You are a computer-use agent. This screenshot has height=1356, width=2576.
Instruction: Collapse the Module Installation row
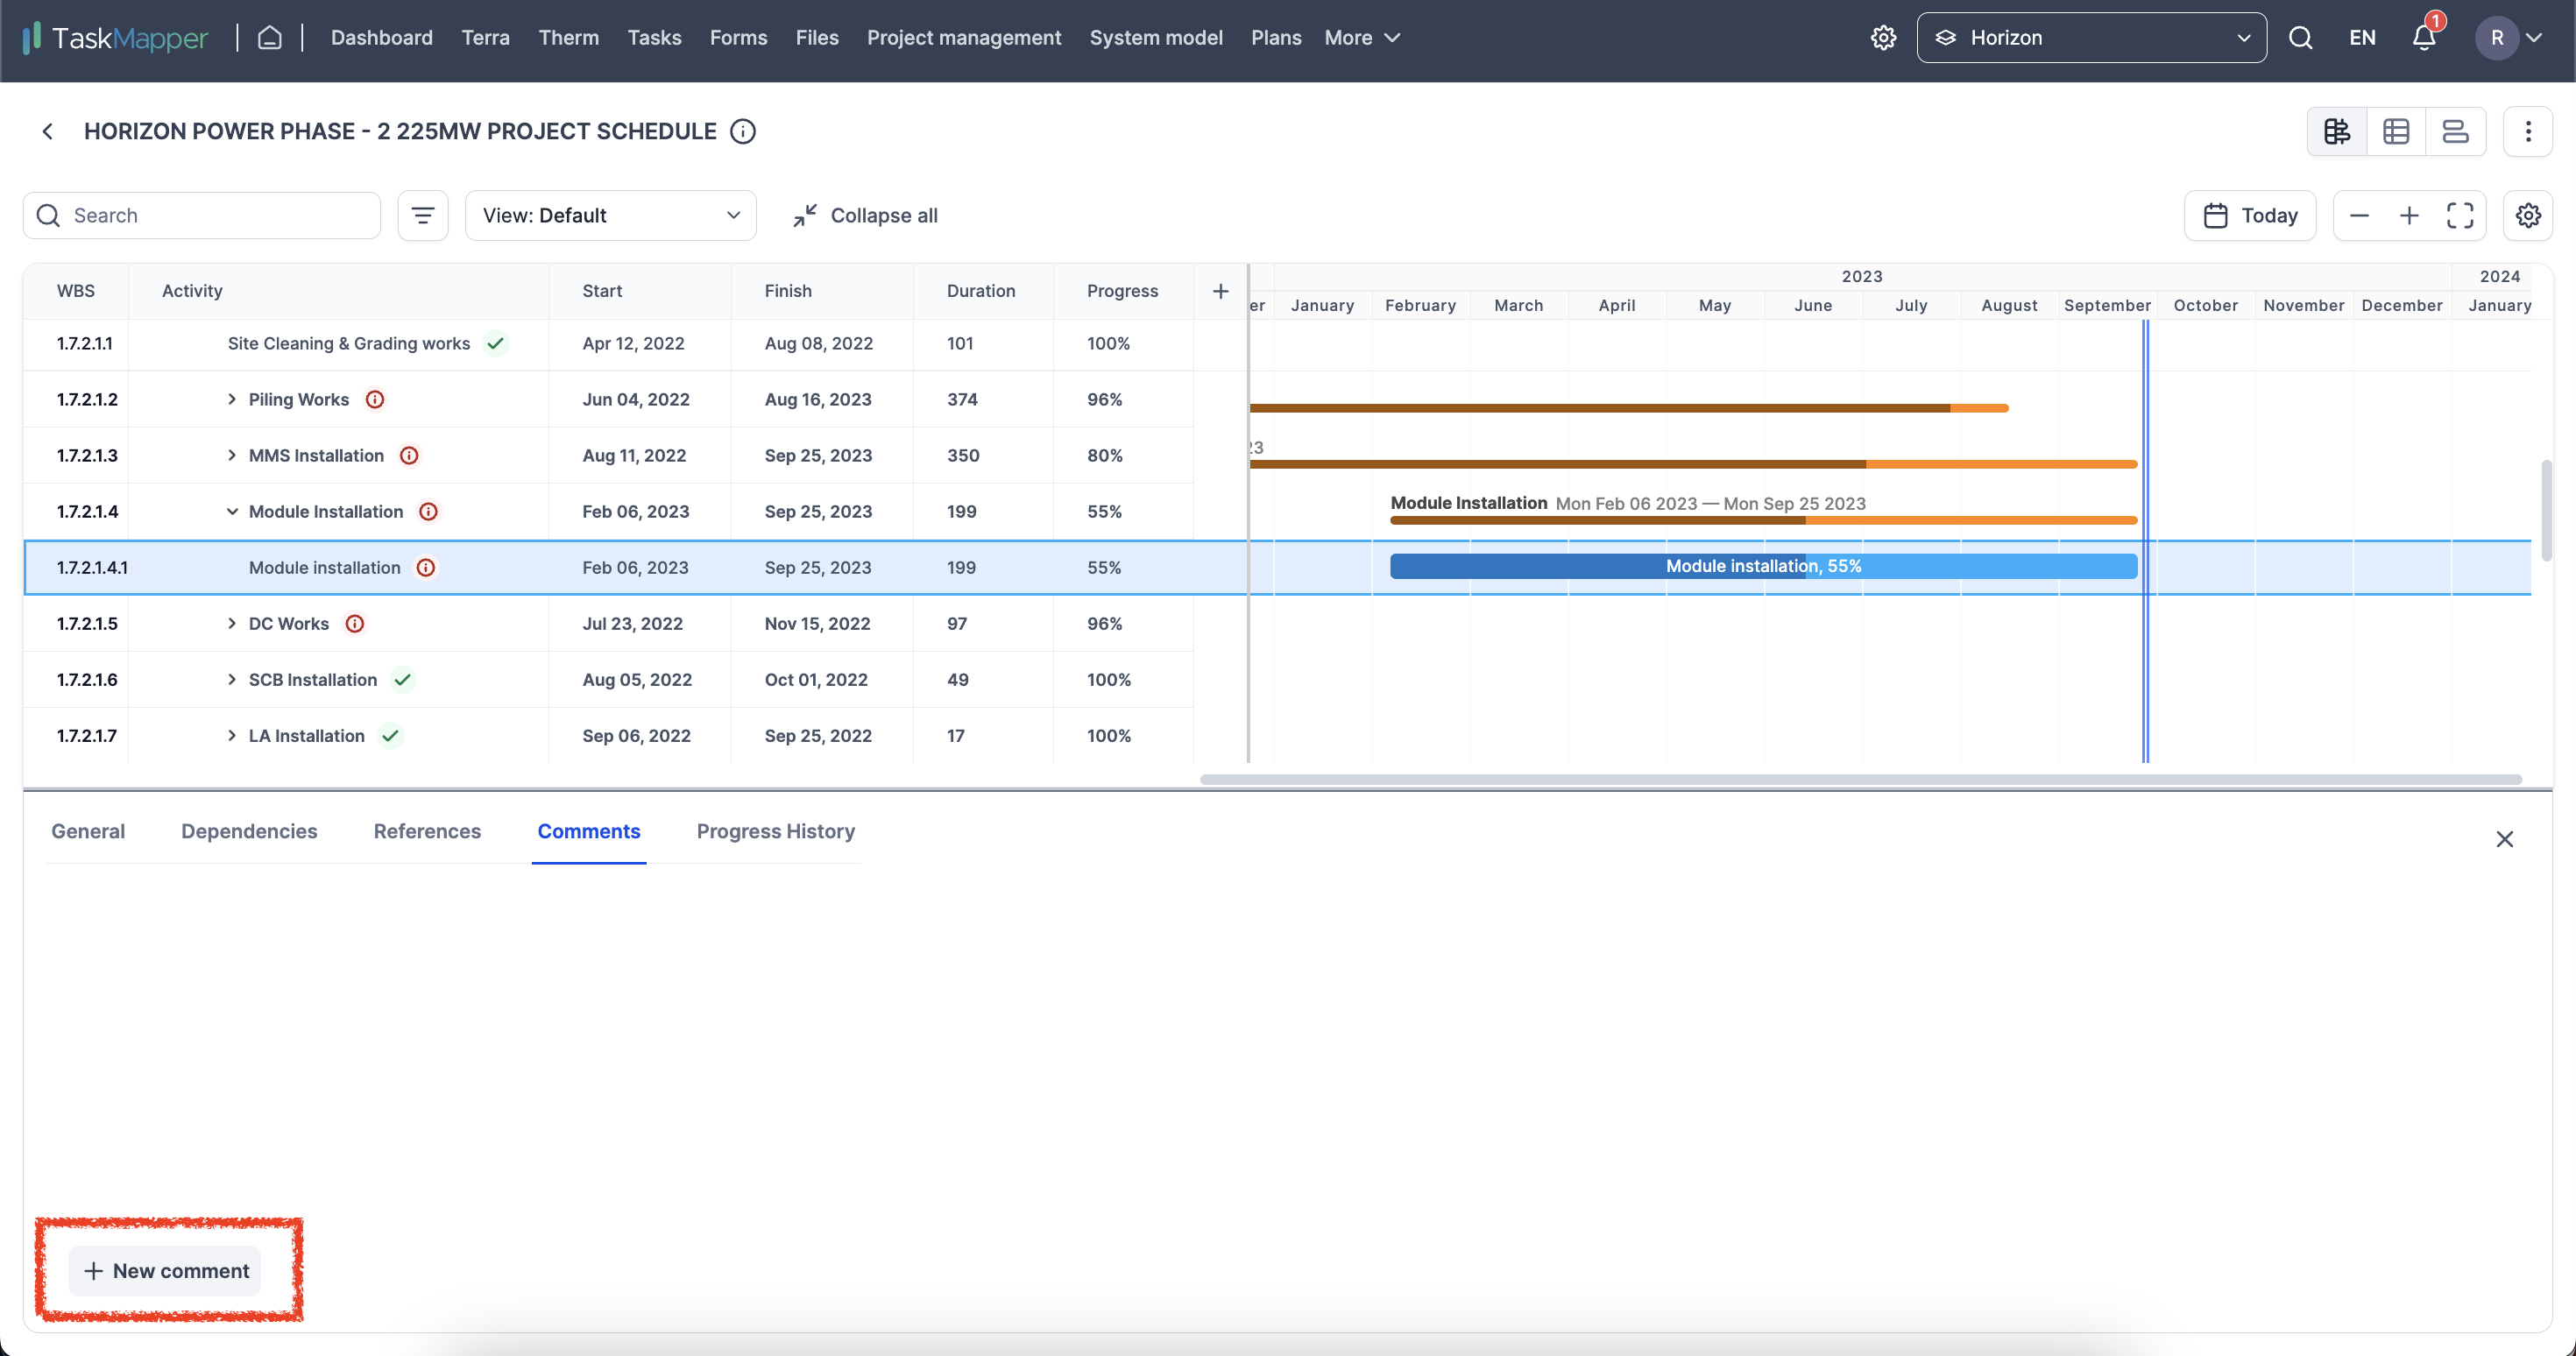click(x=232, y=512)
